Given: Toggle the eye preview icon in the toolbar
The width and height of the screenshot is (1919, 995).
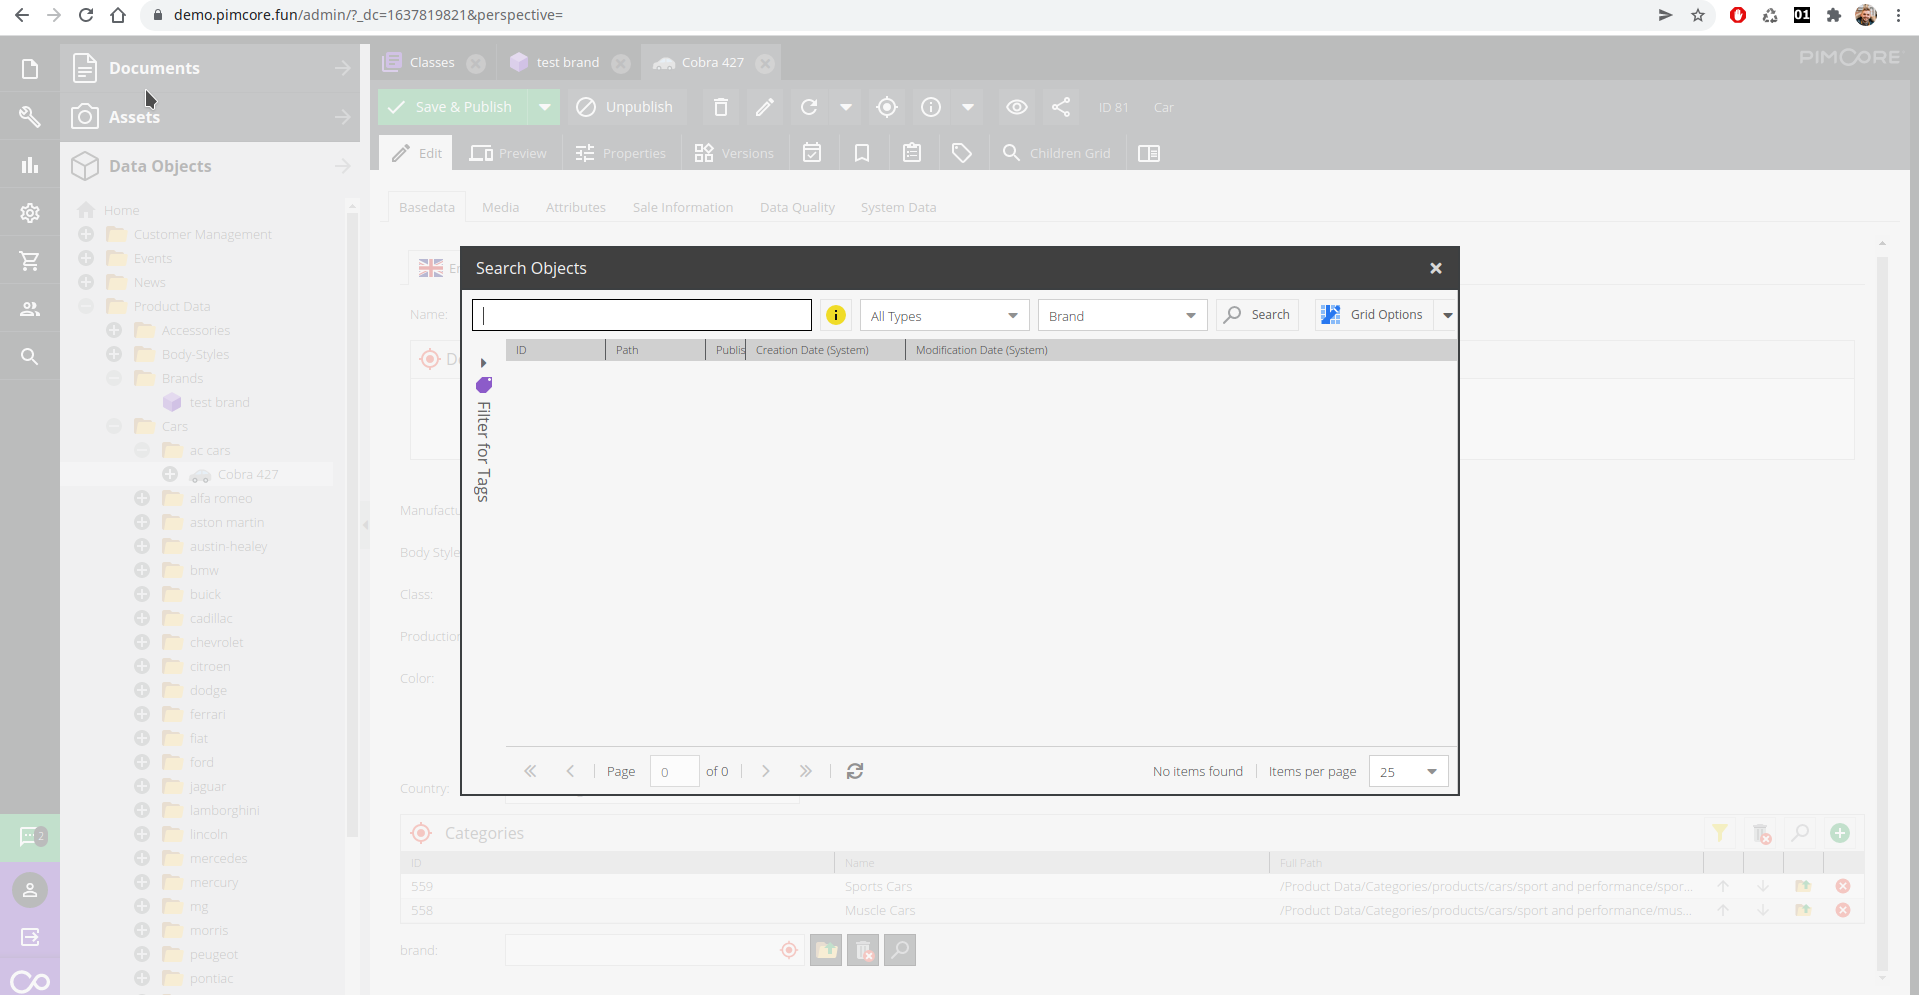Looking at the screenshot, I should [x=1016, y=107].
